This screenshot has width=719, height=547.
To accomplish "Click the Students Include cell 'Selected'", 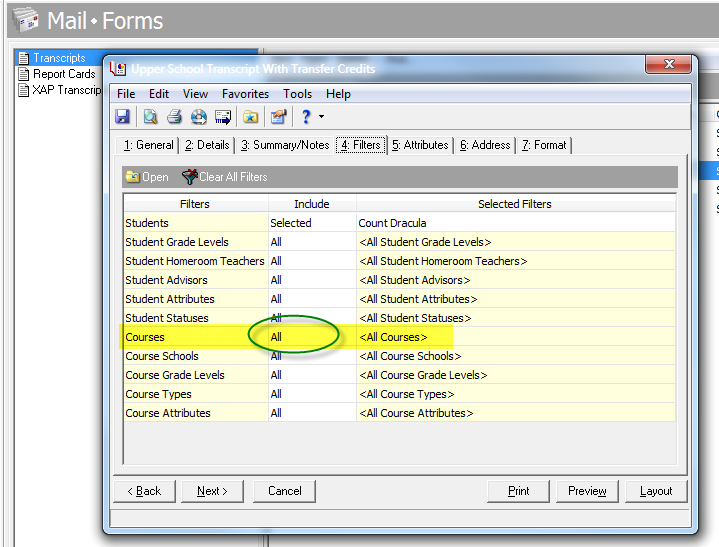I will [x=312, y=223].
